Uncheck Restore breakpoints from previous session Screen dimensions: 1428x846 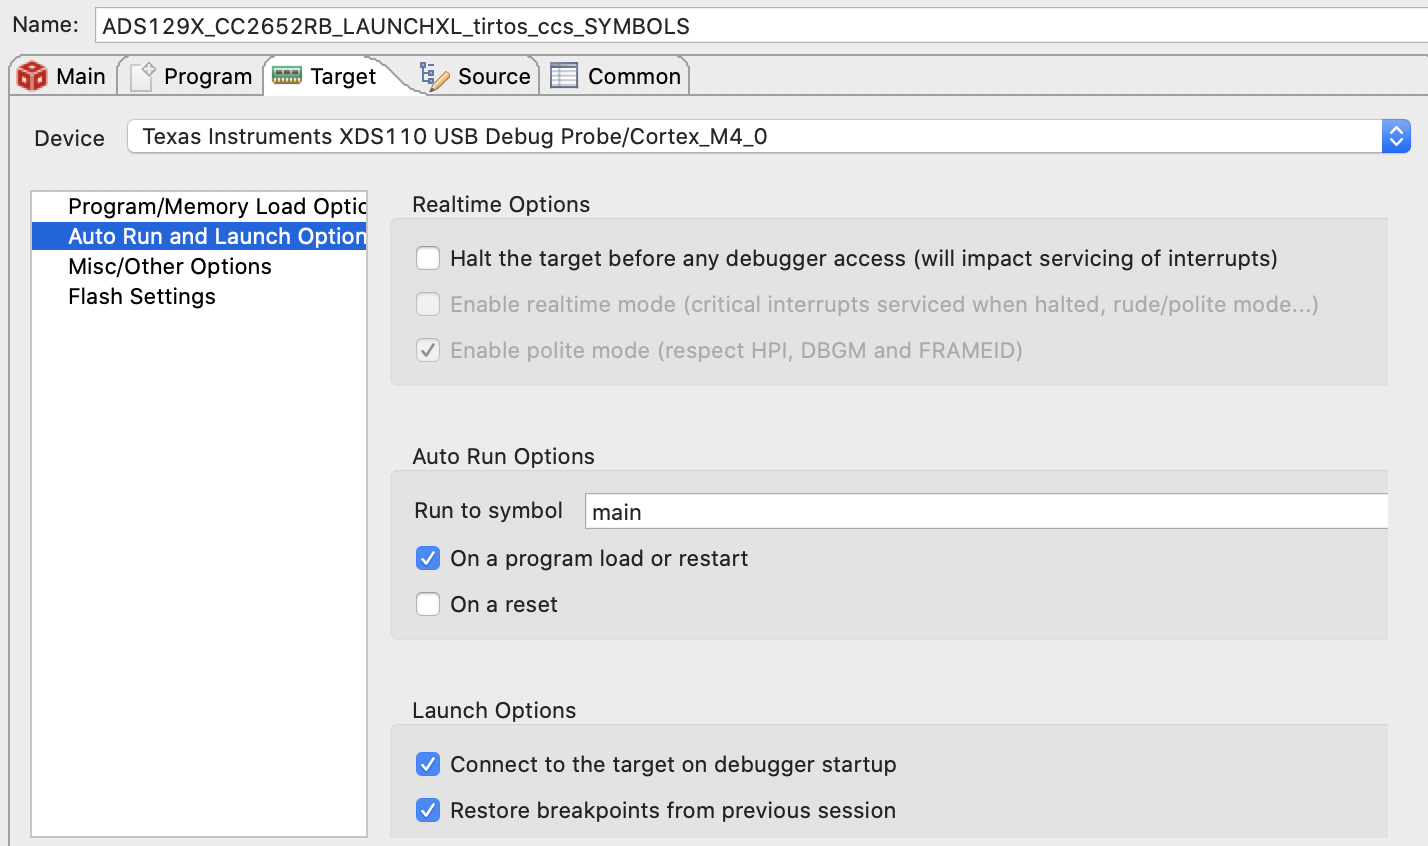428,810
